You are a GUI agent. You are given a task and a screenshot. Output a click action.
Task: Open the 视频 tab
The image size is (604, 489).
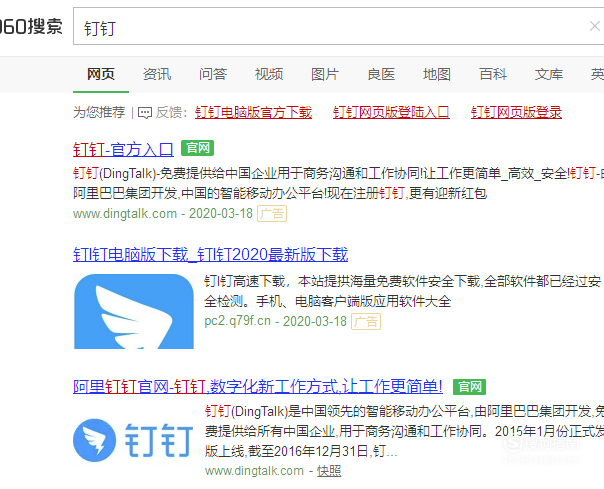pyautogui.click(x=269, y=74)
